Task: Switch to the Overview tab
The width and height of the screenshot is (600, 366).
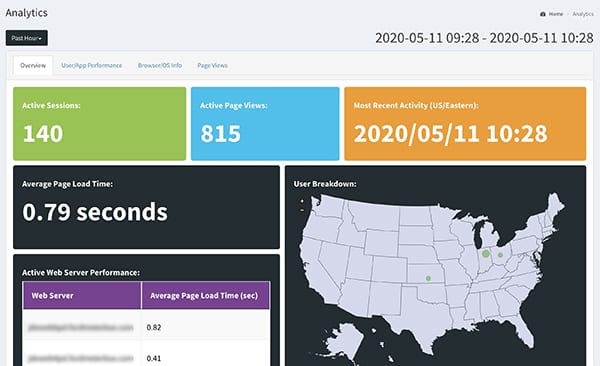Action: point(33,65)
